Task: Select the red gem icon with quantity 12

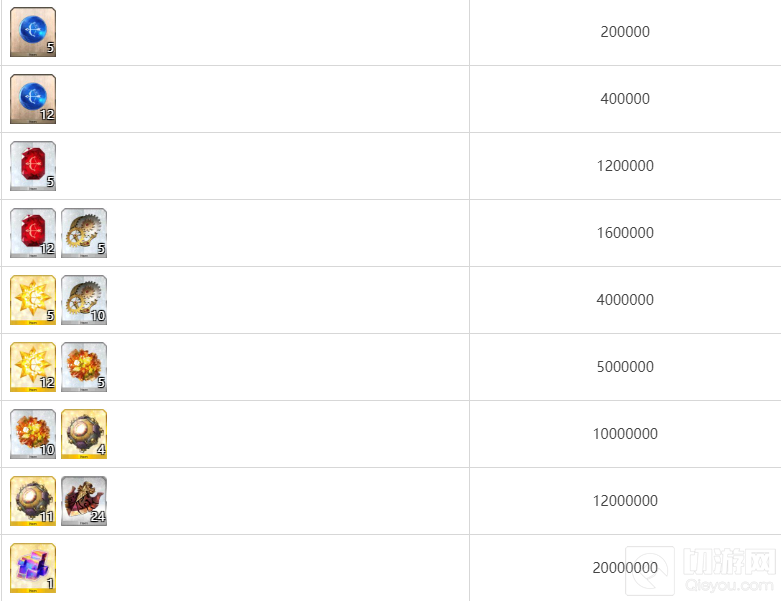Action: tap(33, 233)
